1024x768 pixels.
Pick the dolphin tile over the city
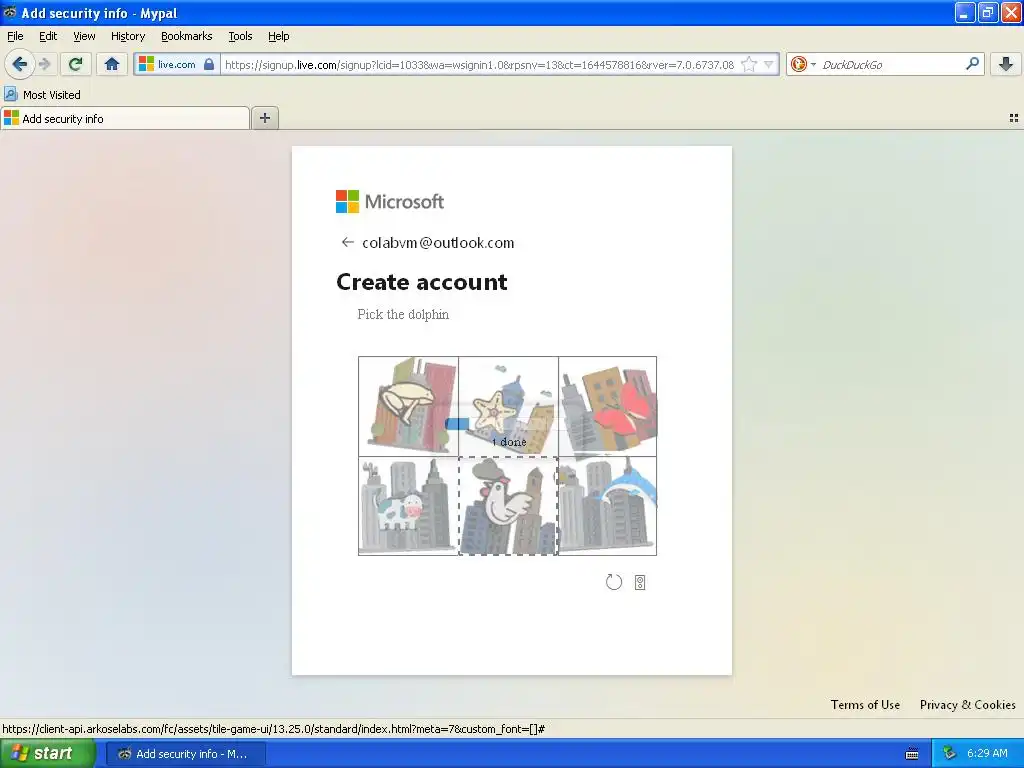(607, 506)
